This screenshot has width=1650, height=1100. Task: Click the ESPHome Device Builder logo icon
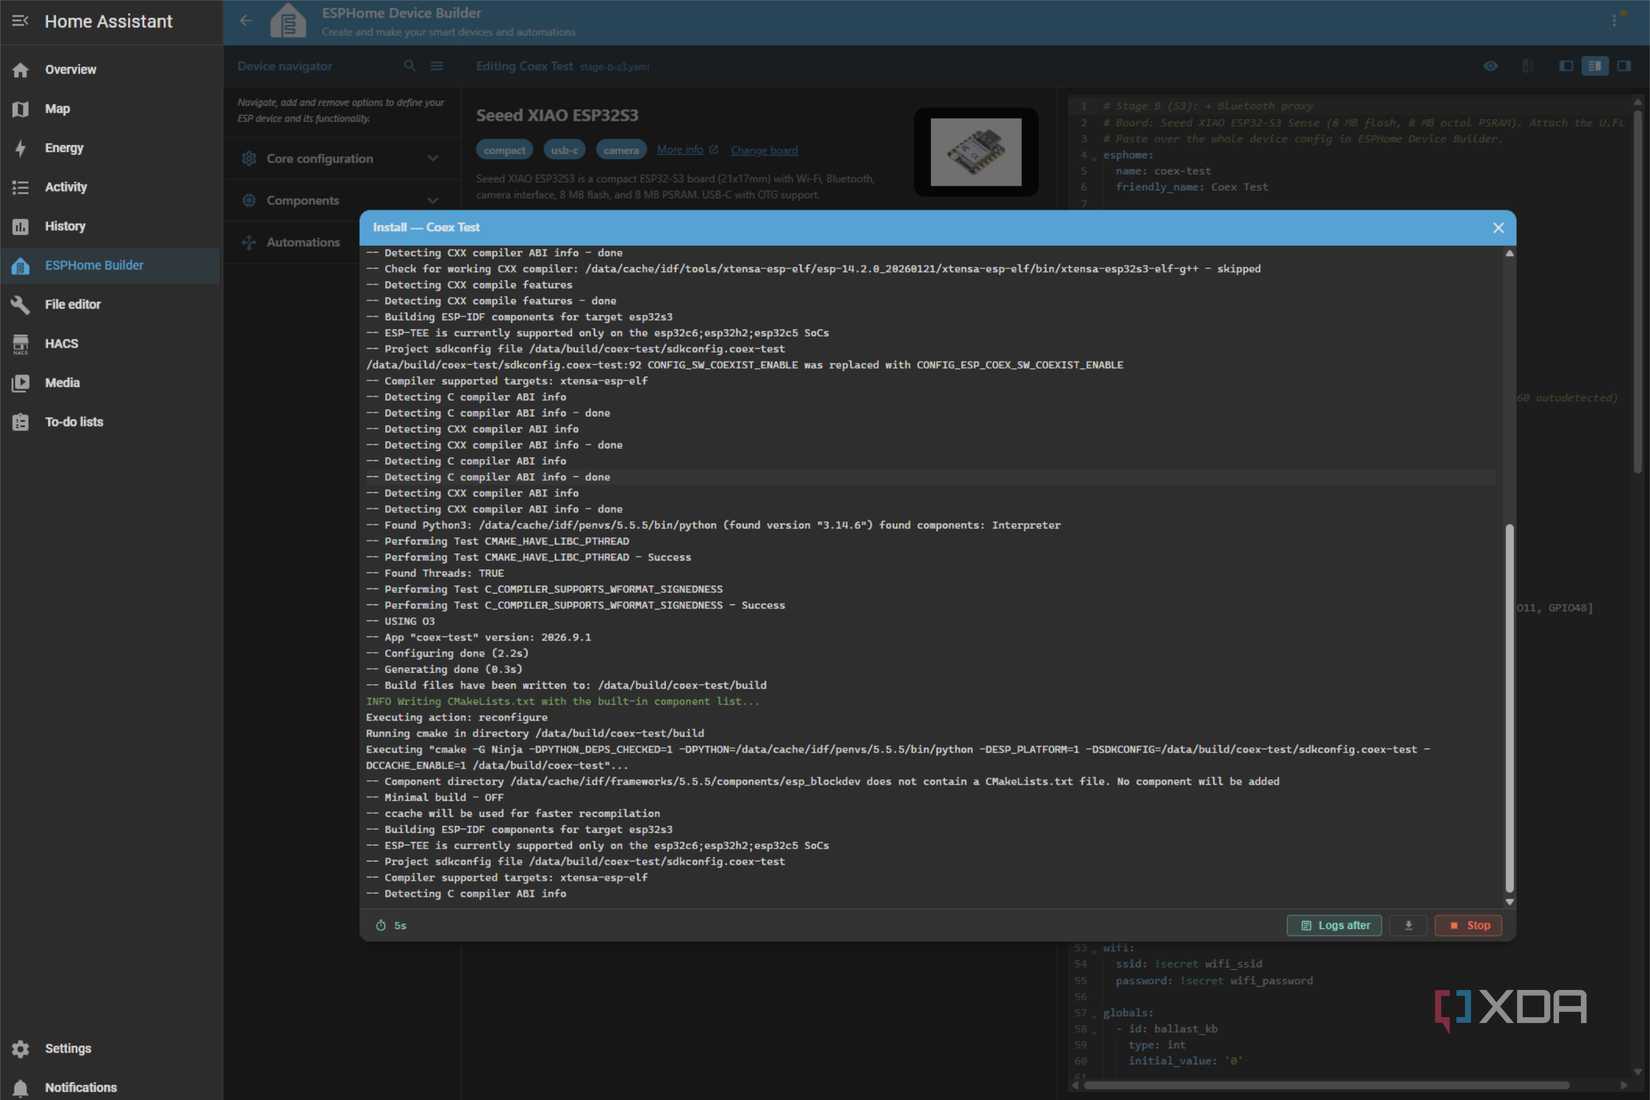point(288,21)
